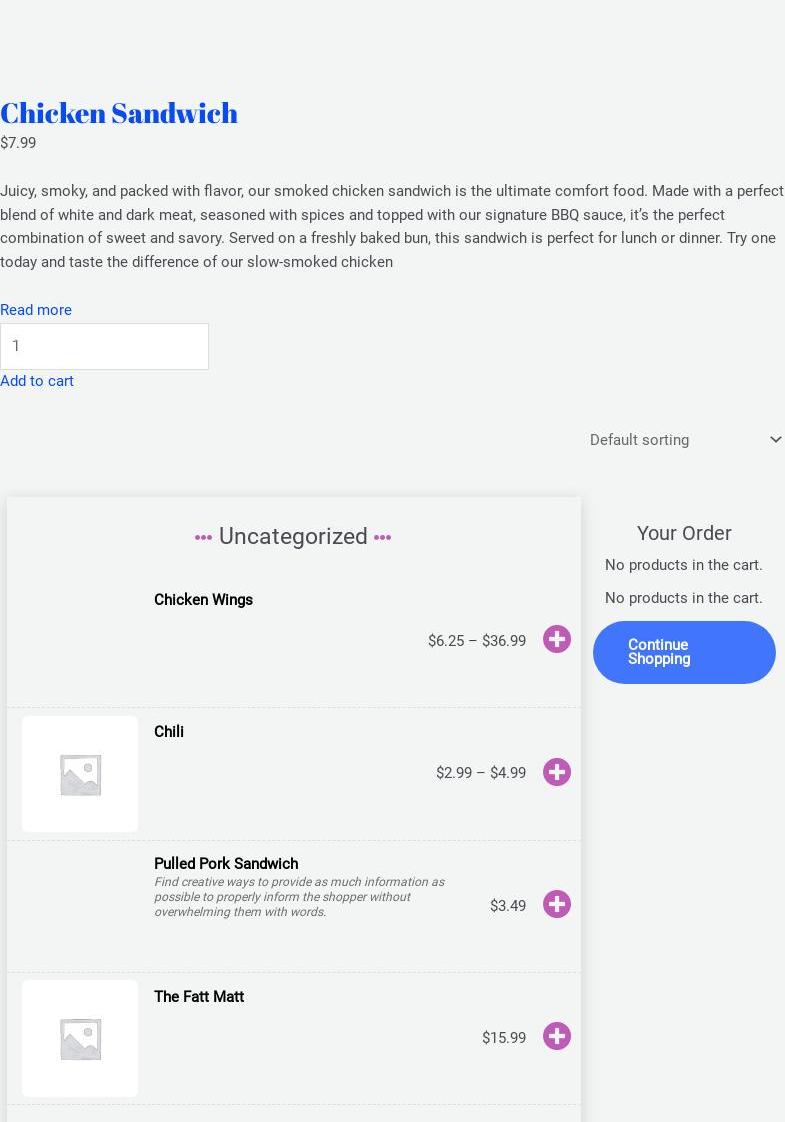The width and height of the screenshot is (785, 1122).
Task: Click The Fatt Matt placeholder image
Action: click(80, 1038)
